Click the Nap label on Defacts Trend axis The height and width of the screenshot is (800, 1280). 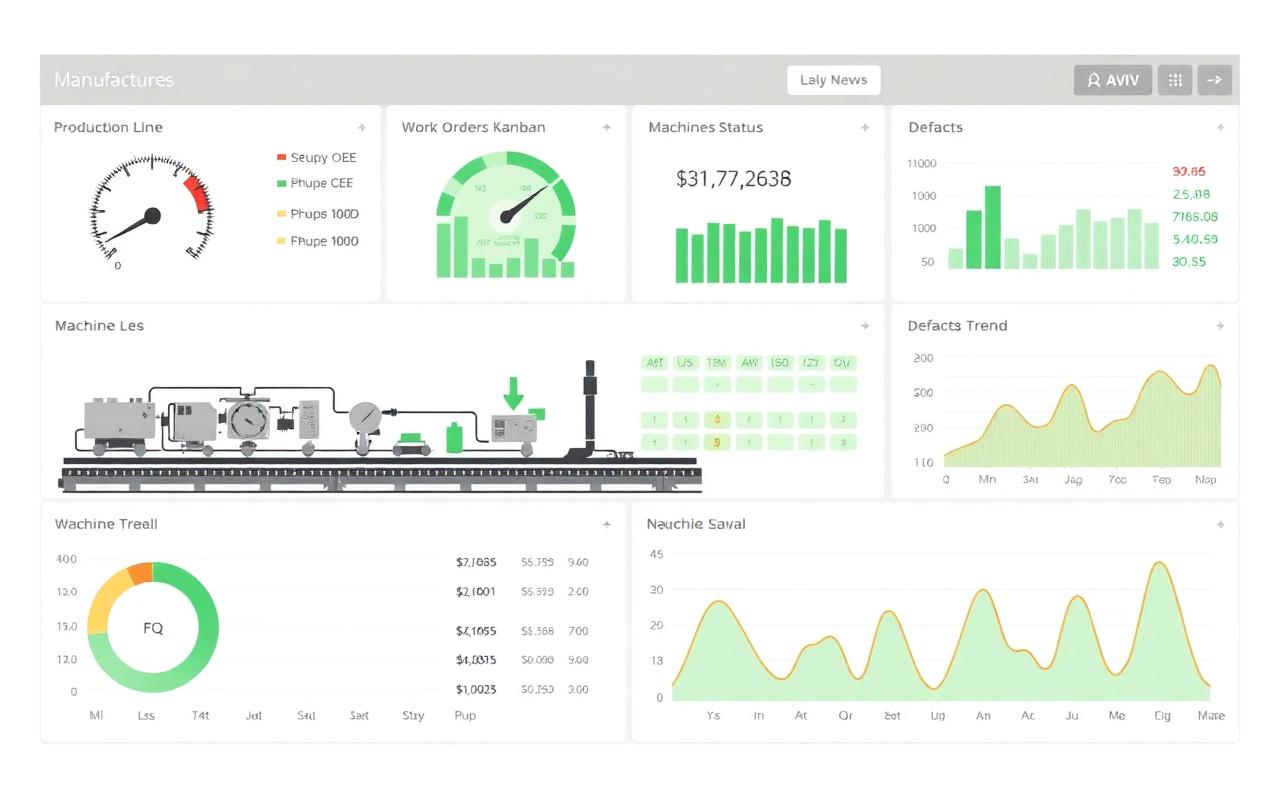pyautogui.click(x=1206, y=480)
